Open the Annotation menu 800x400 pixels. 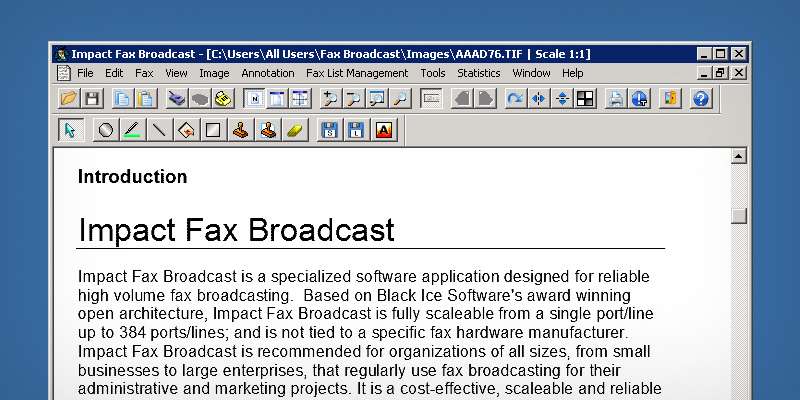pyautogui.click(x=268, y=73)
